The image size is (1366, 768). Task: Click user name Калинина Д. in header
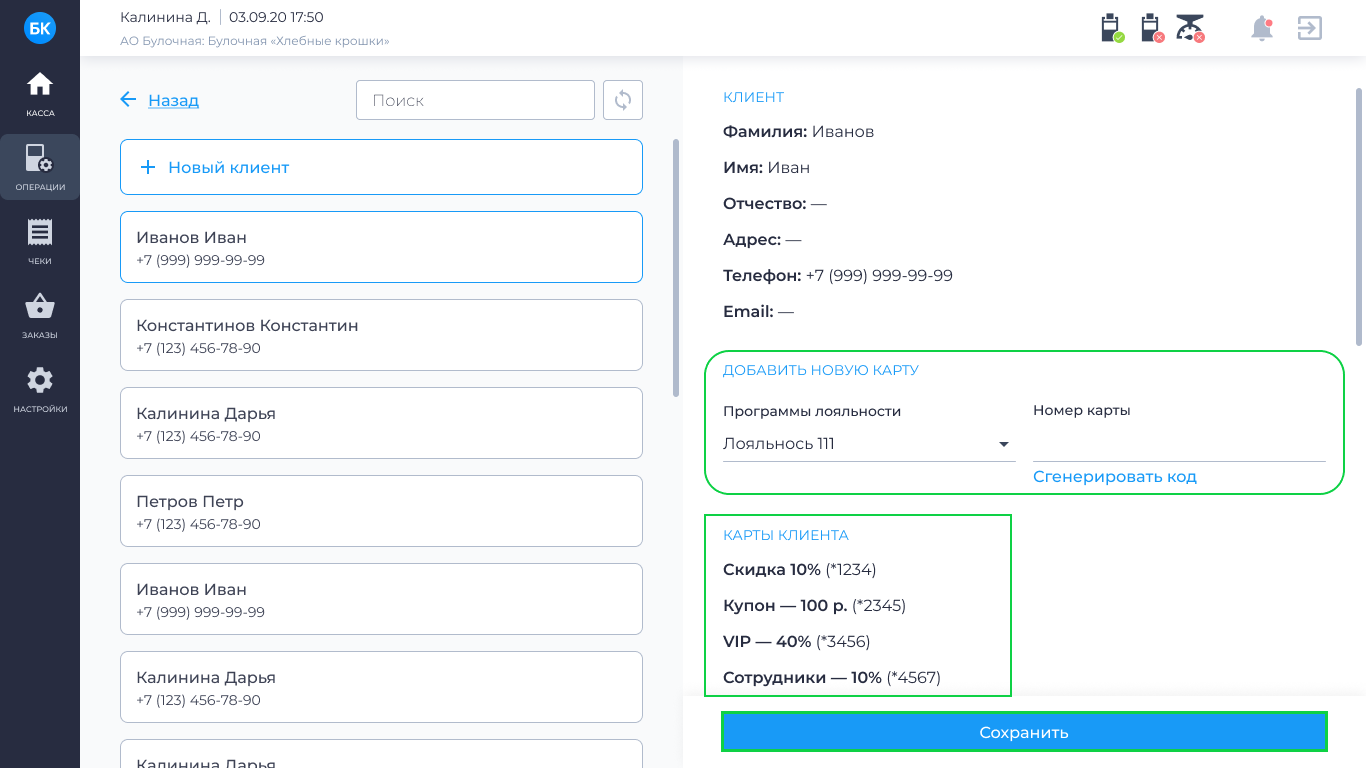coord(165,17)
